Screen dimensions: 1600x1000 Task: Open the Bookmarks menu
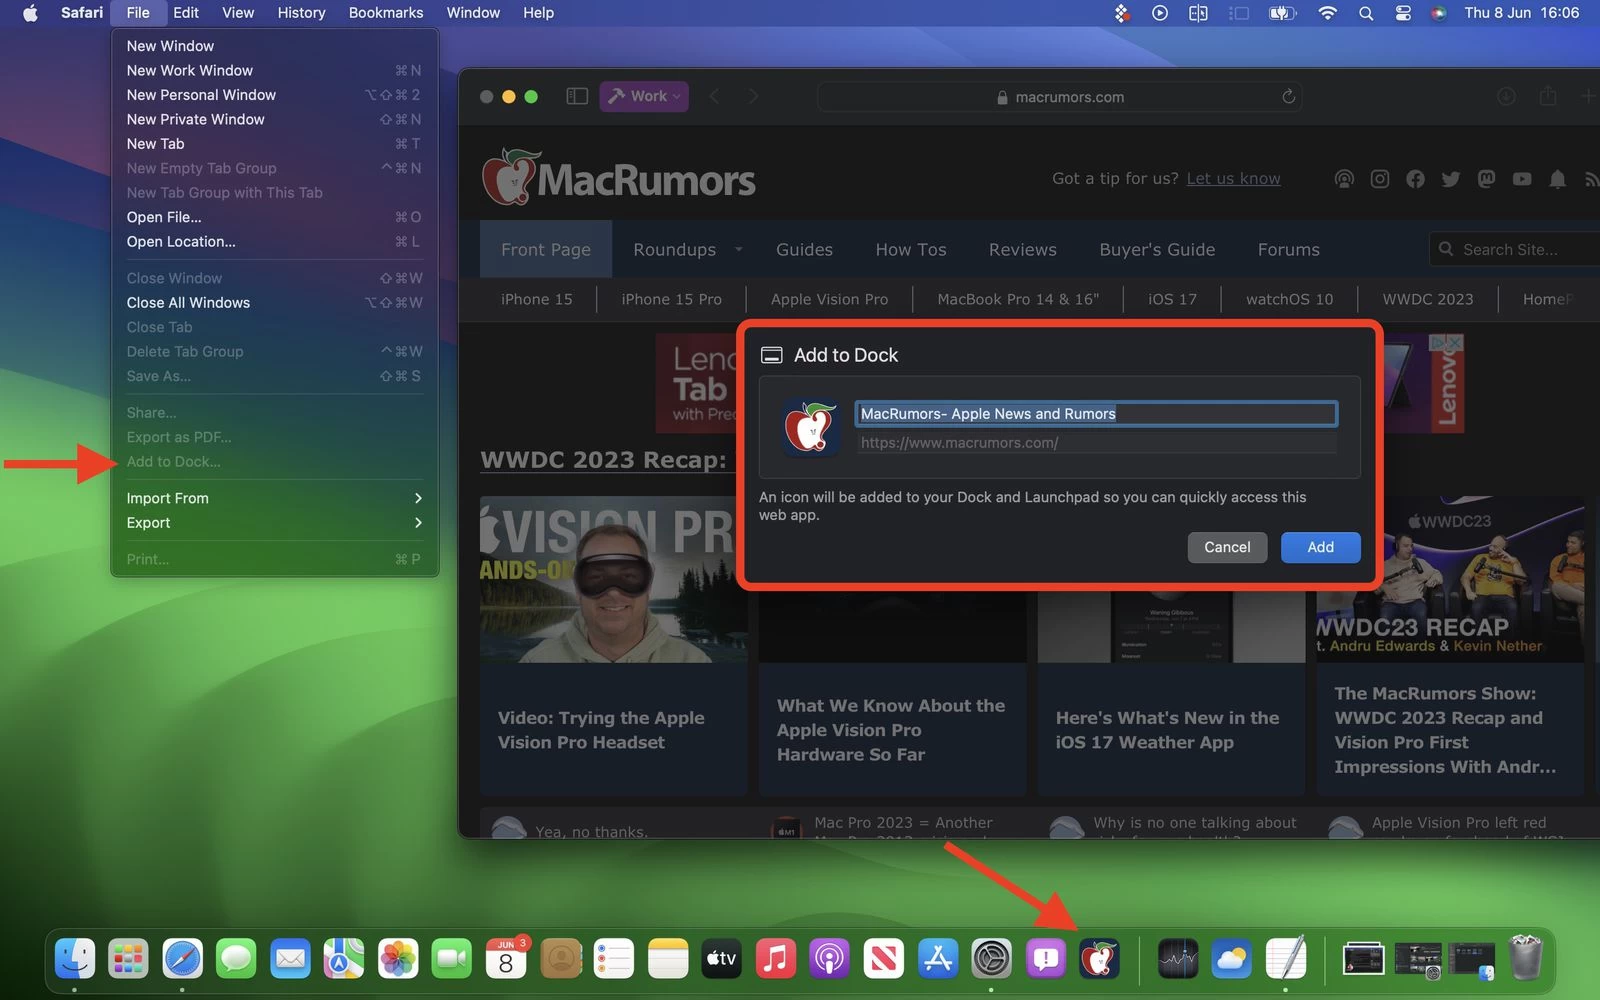[x=386, y=13]
